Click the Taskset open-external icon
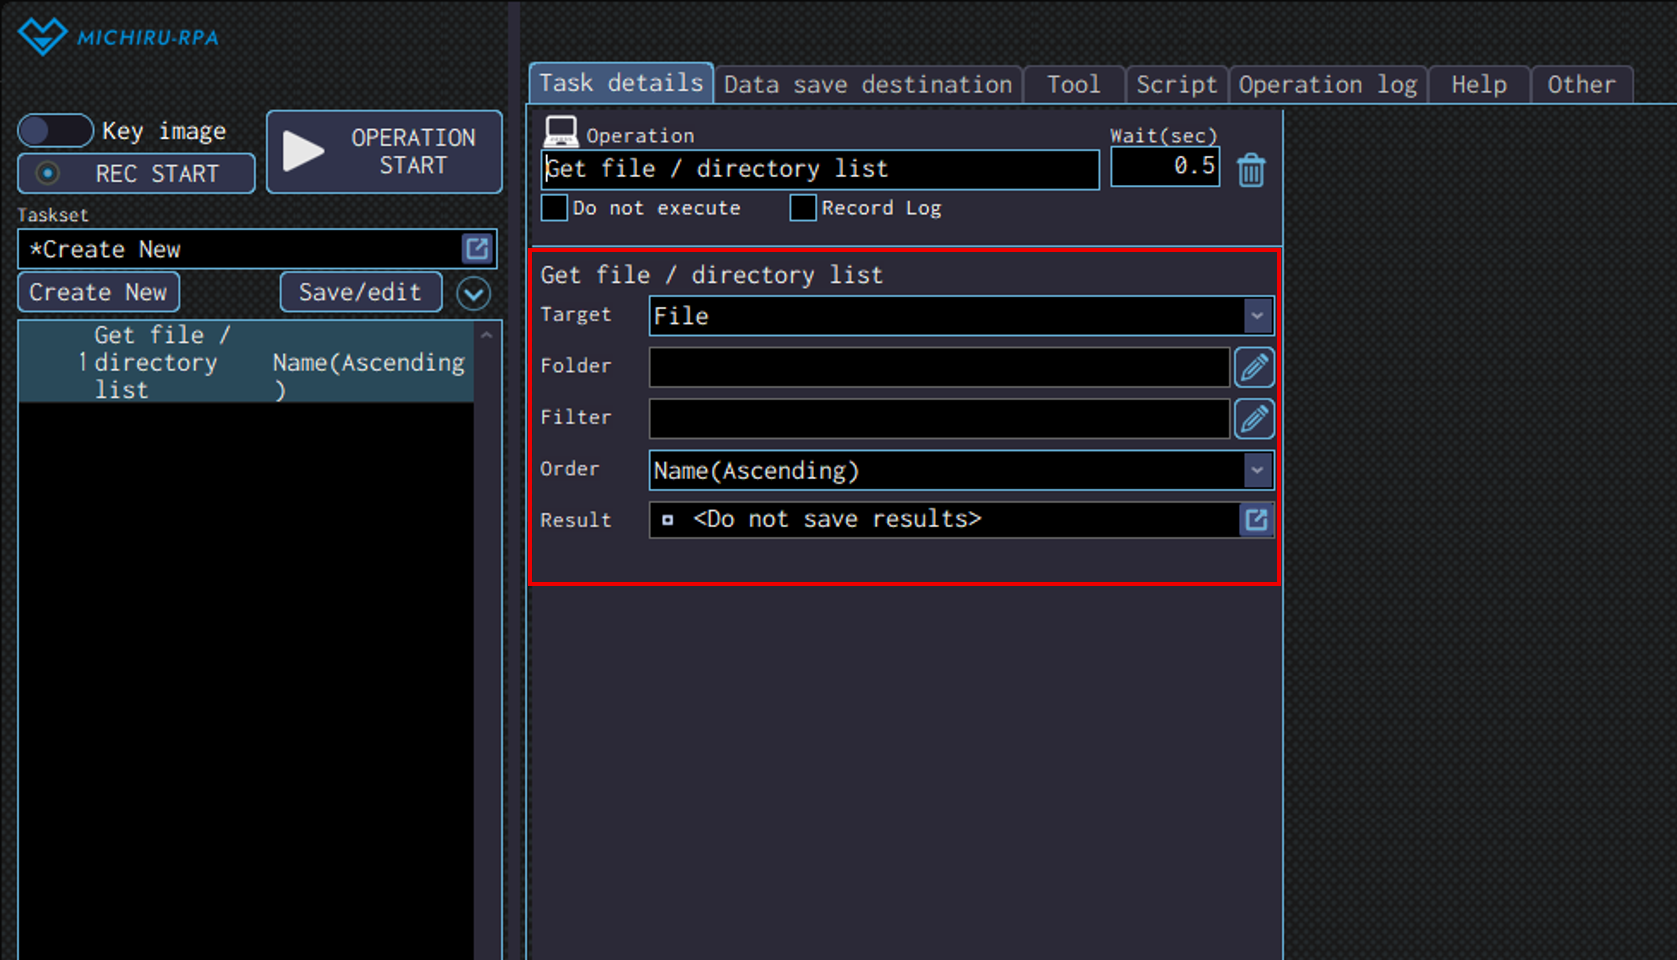Viewport: 1677px width, 960px height. 477,249
